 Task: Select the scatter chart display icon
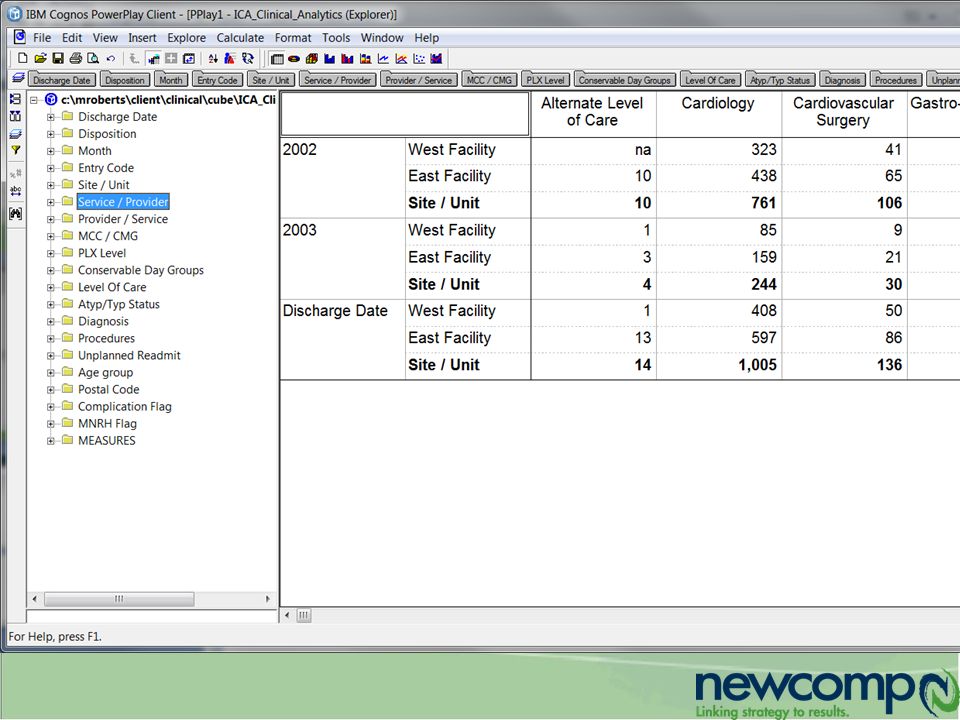(419, 59)
